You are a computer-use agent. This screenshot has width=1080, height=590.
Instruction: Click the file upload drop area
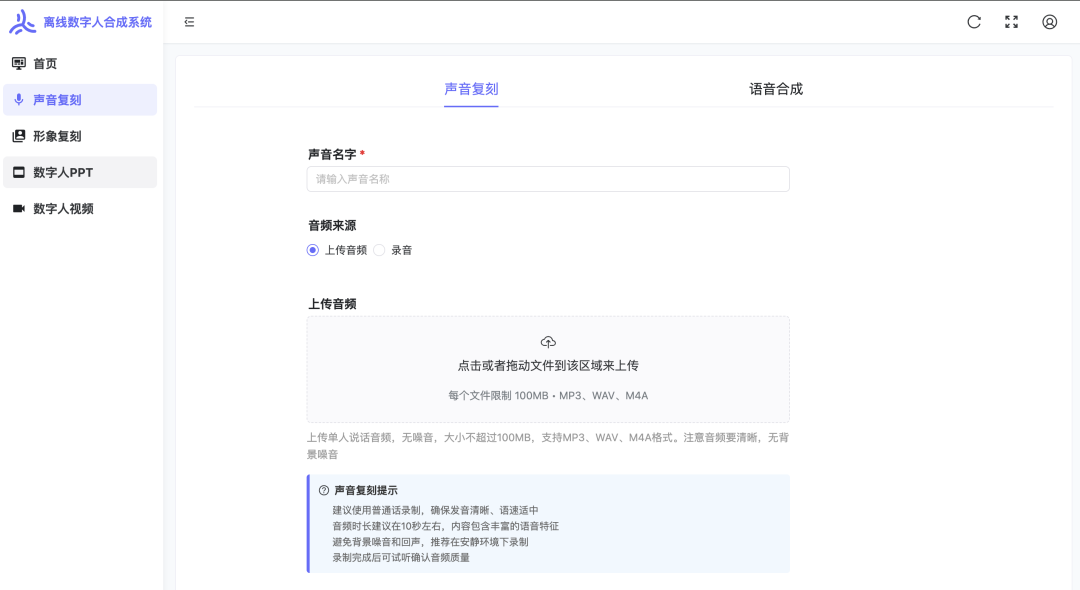tap(548, 368)
